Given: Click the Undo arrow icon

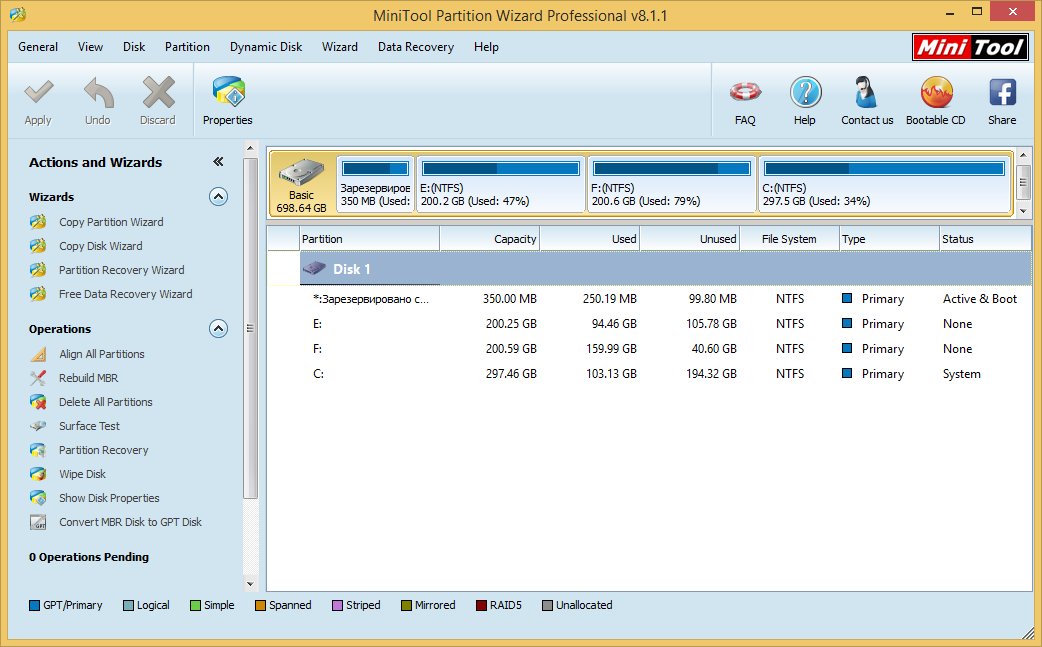Looking at the screenshot, I should pyautogui.click(x=98, y=93).
